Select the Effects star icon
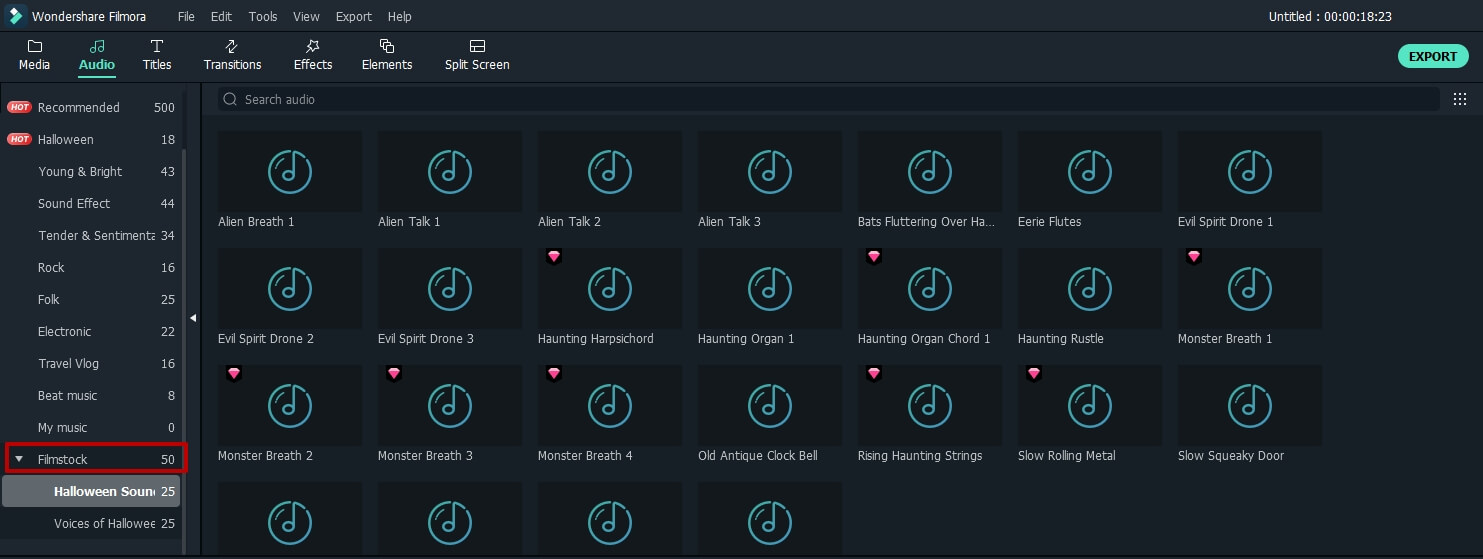This screenshot has height=559, width=1483. click(x=313, y=47)
